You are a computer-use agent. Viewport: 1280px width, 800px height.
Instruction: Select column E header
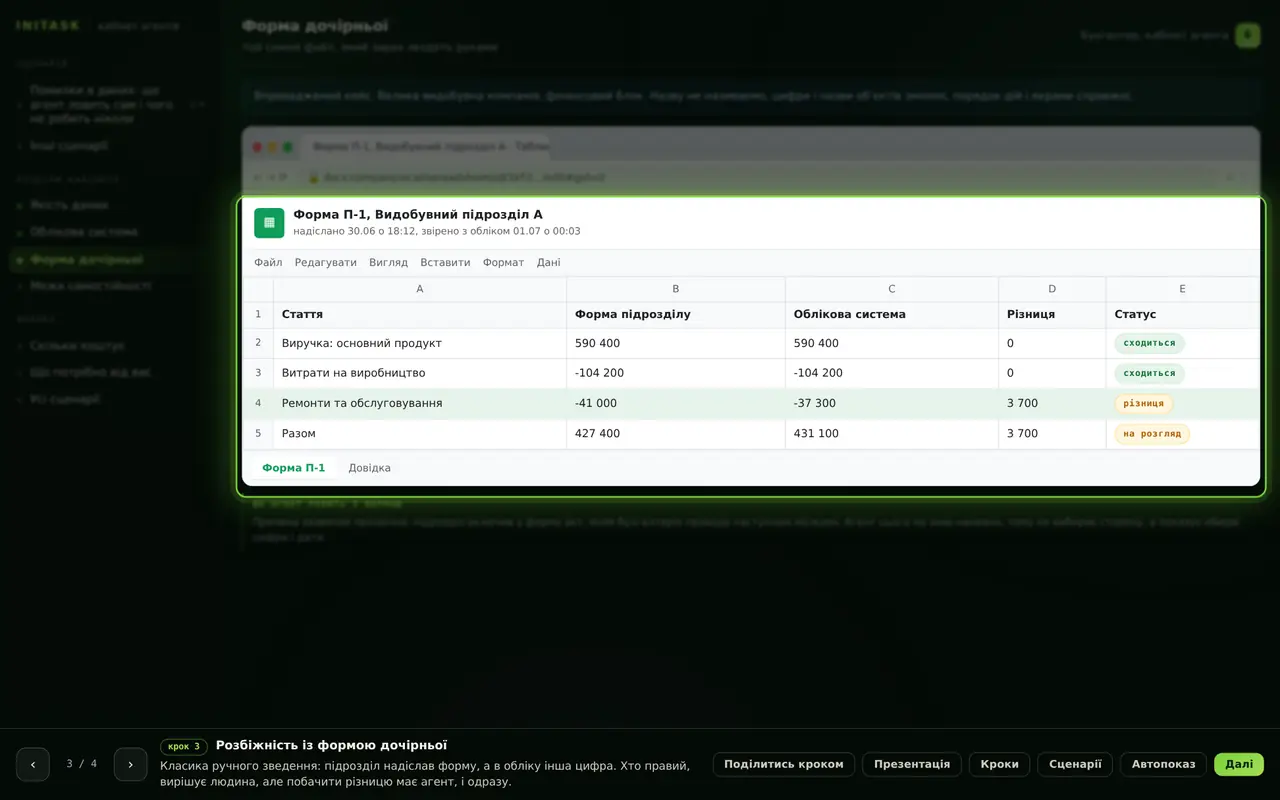(1182, 289)
